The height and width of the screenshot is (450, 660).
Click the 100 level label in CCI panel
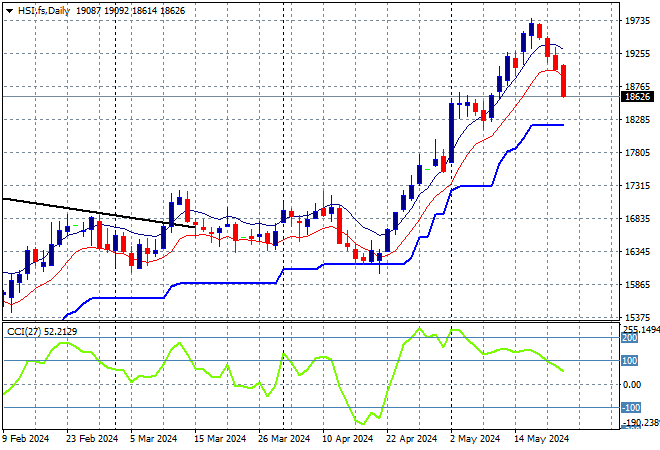point(629,361)
